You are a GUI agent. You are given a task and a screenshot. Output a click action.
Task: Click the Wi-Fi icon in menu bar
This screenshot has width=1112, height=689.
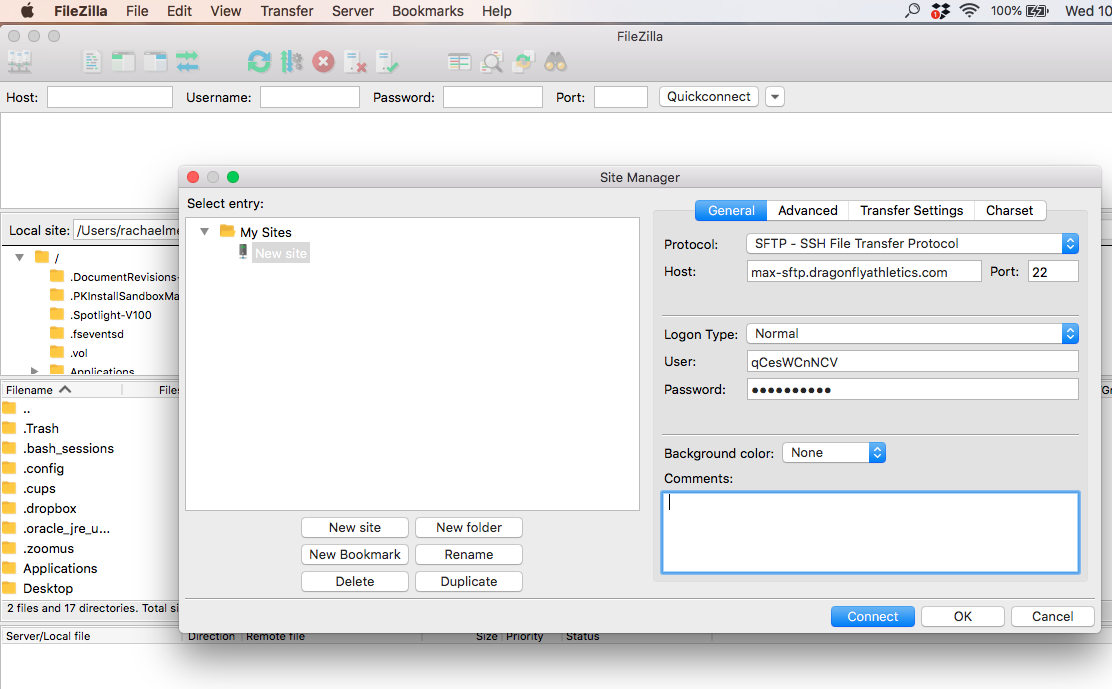tap(968, 11)
